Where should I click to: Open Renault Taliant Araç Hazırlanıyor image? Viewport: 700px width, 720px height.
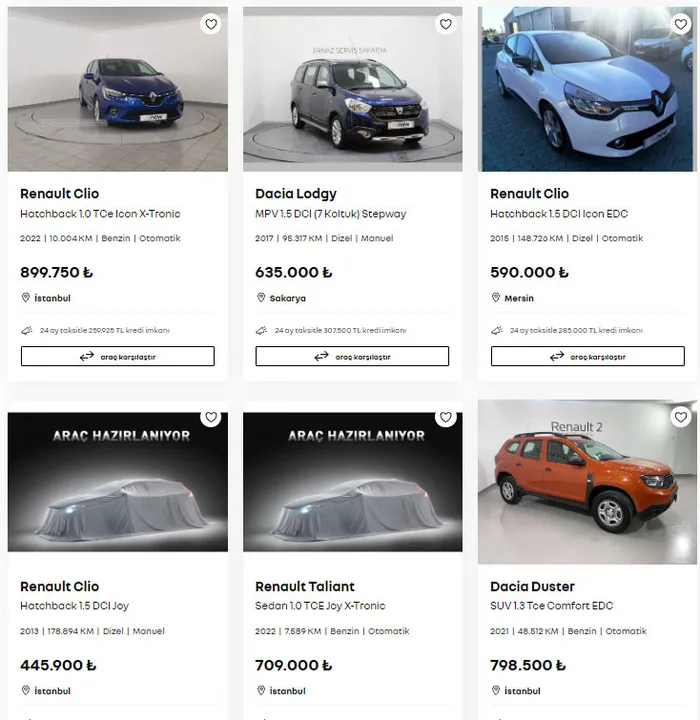353,482
